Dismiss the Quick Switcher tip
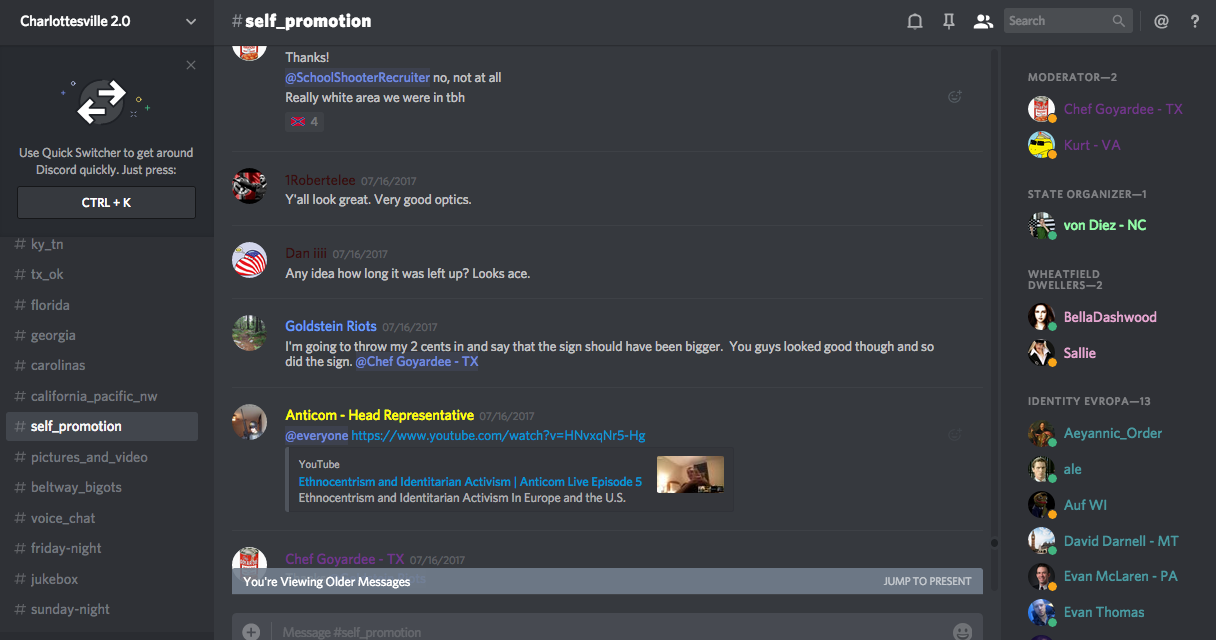The width and height of the screenshot is (1216, 640). 191,66
